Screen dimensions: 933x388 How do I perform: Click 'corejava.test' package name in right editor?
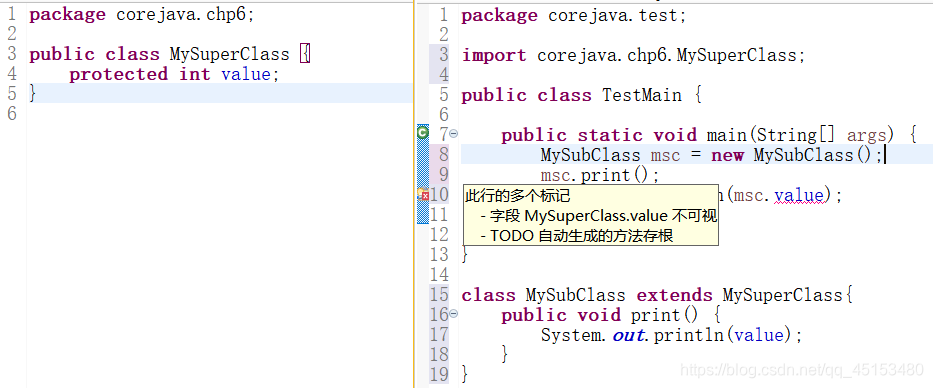pos(613,15)
